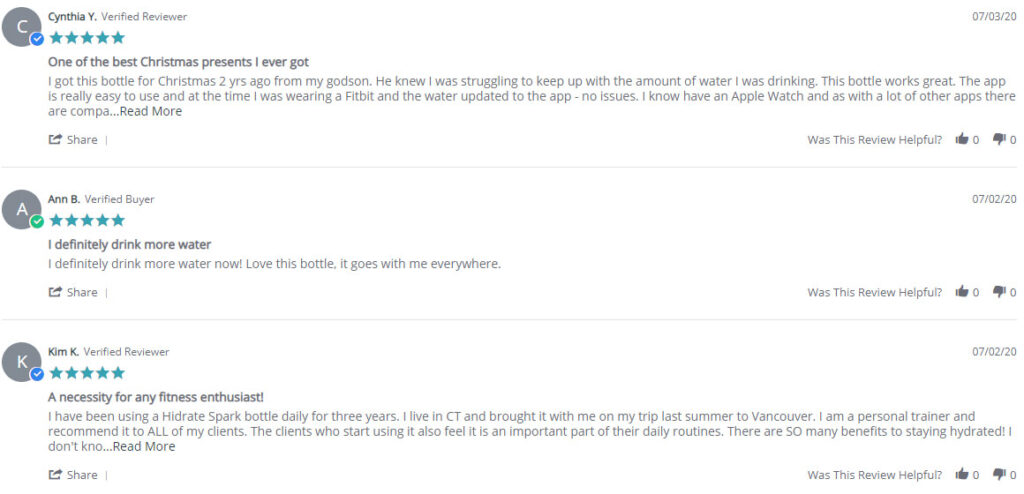Viewport: 1024px width, 494px height.
Task: Click the star rating on Ann B.'s review
Action: click(x=87, y=220)
